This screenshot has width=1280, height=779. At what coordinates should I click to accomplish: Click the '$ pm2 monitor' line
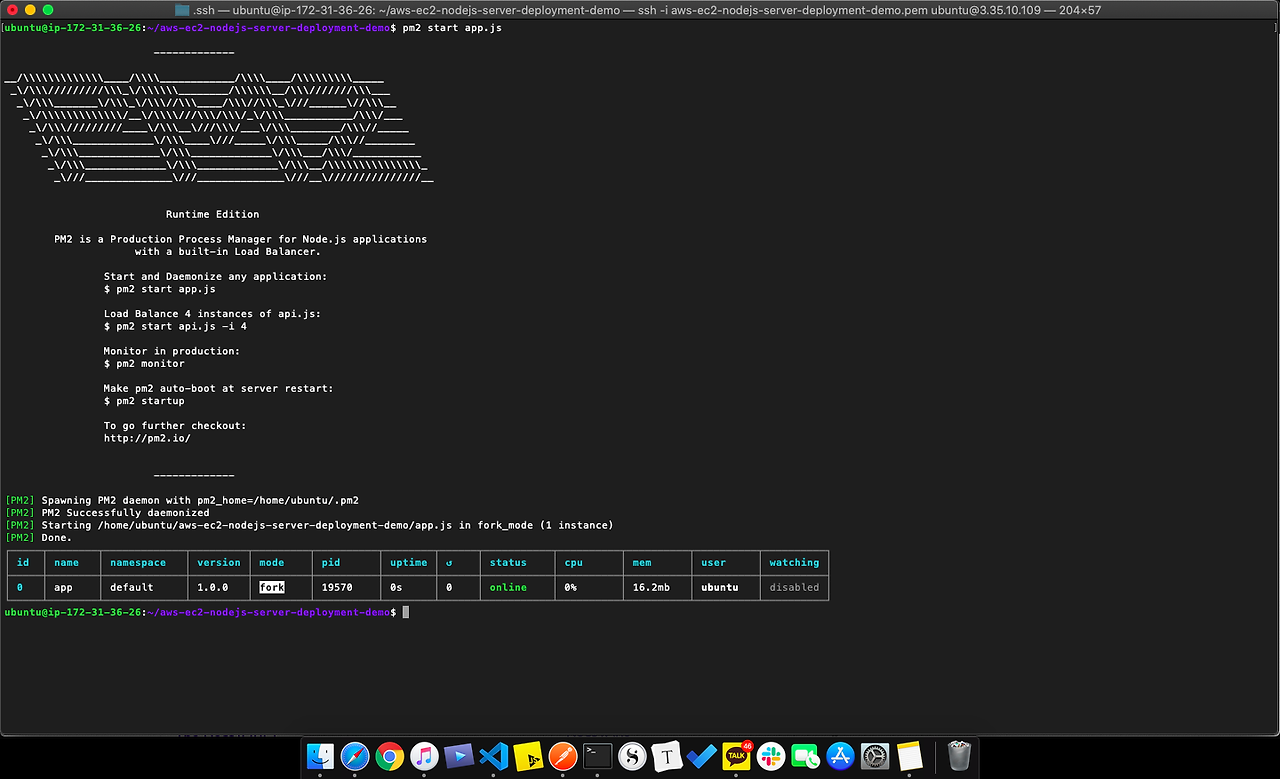(x=144, y=363)
